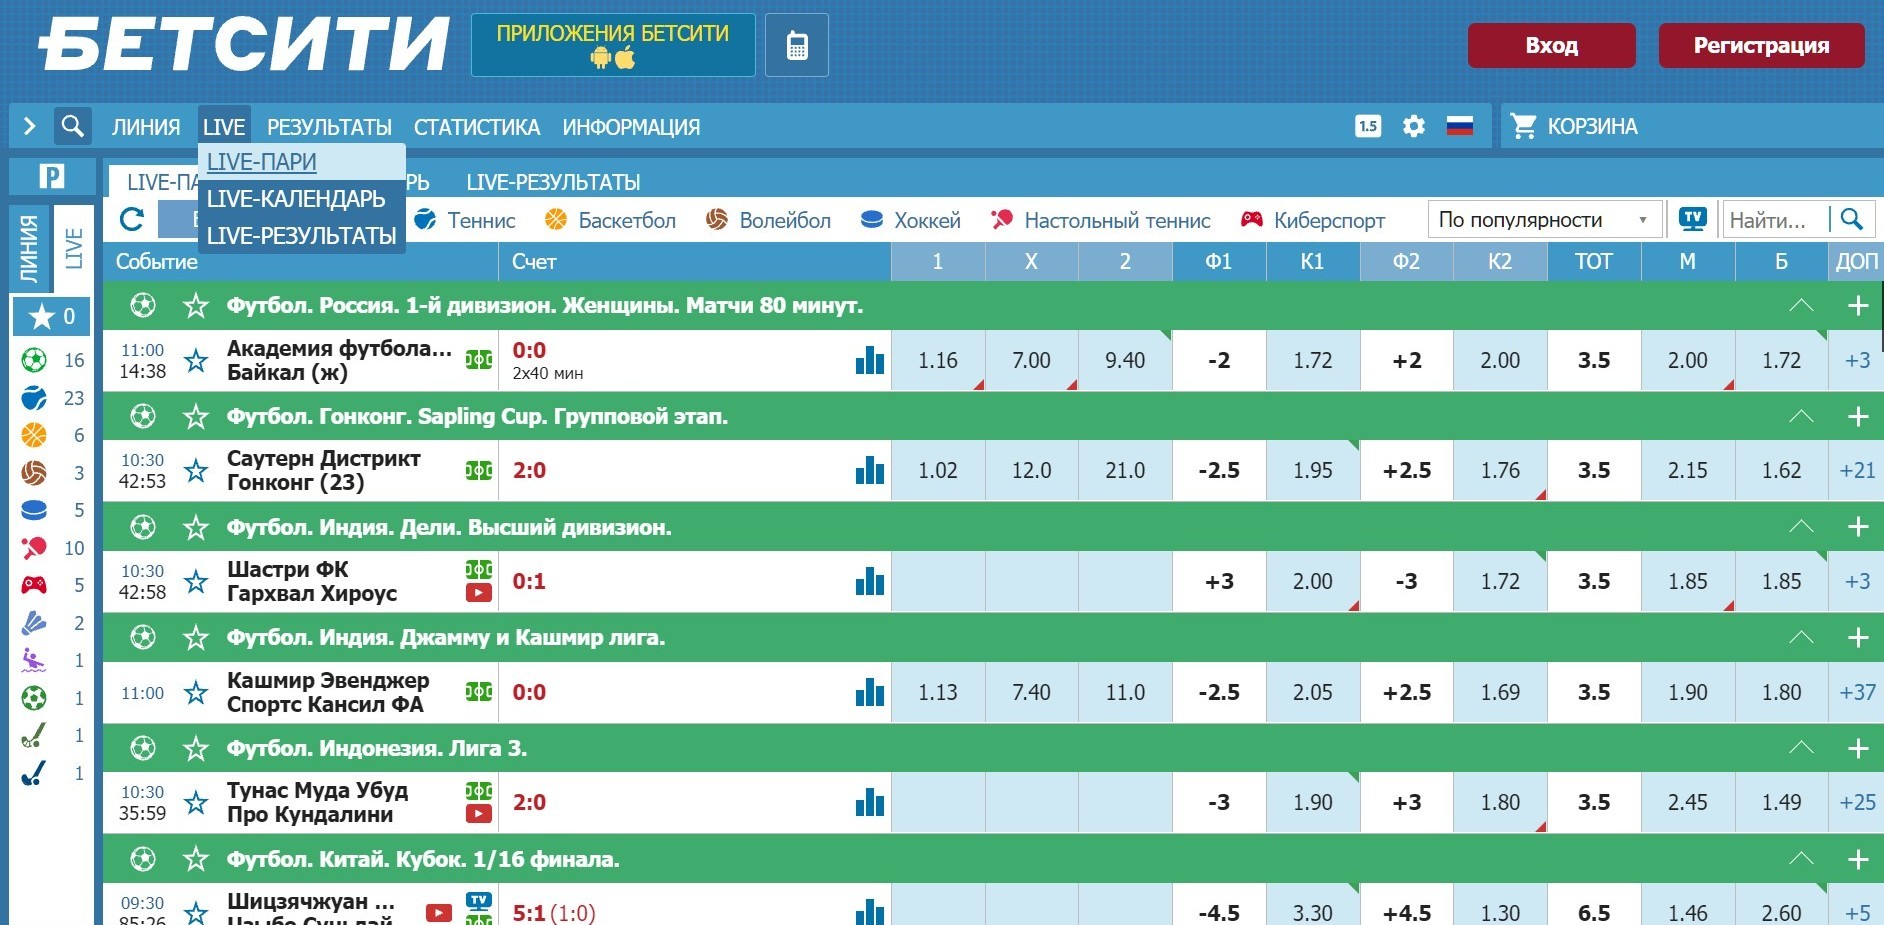Add Академия футбола match to favorites
The image size is (1884, 925).
(x=196, y=360)
